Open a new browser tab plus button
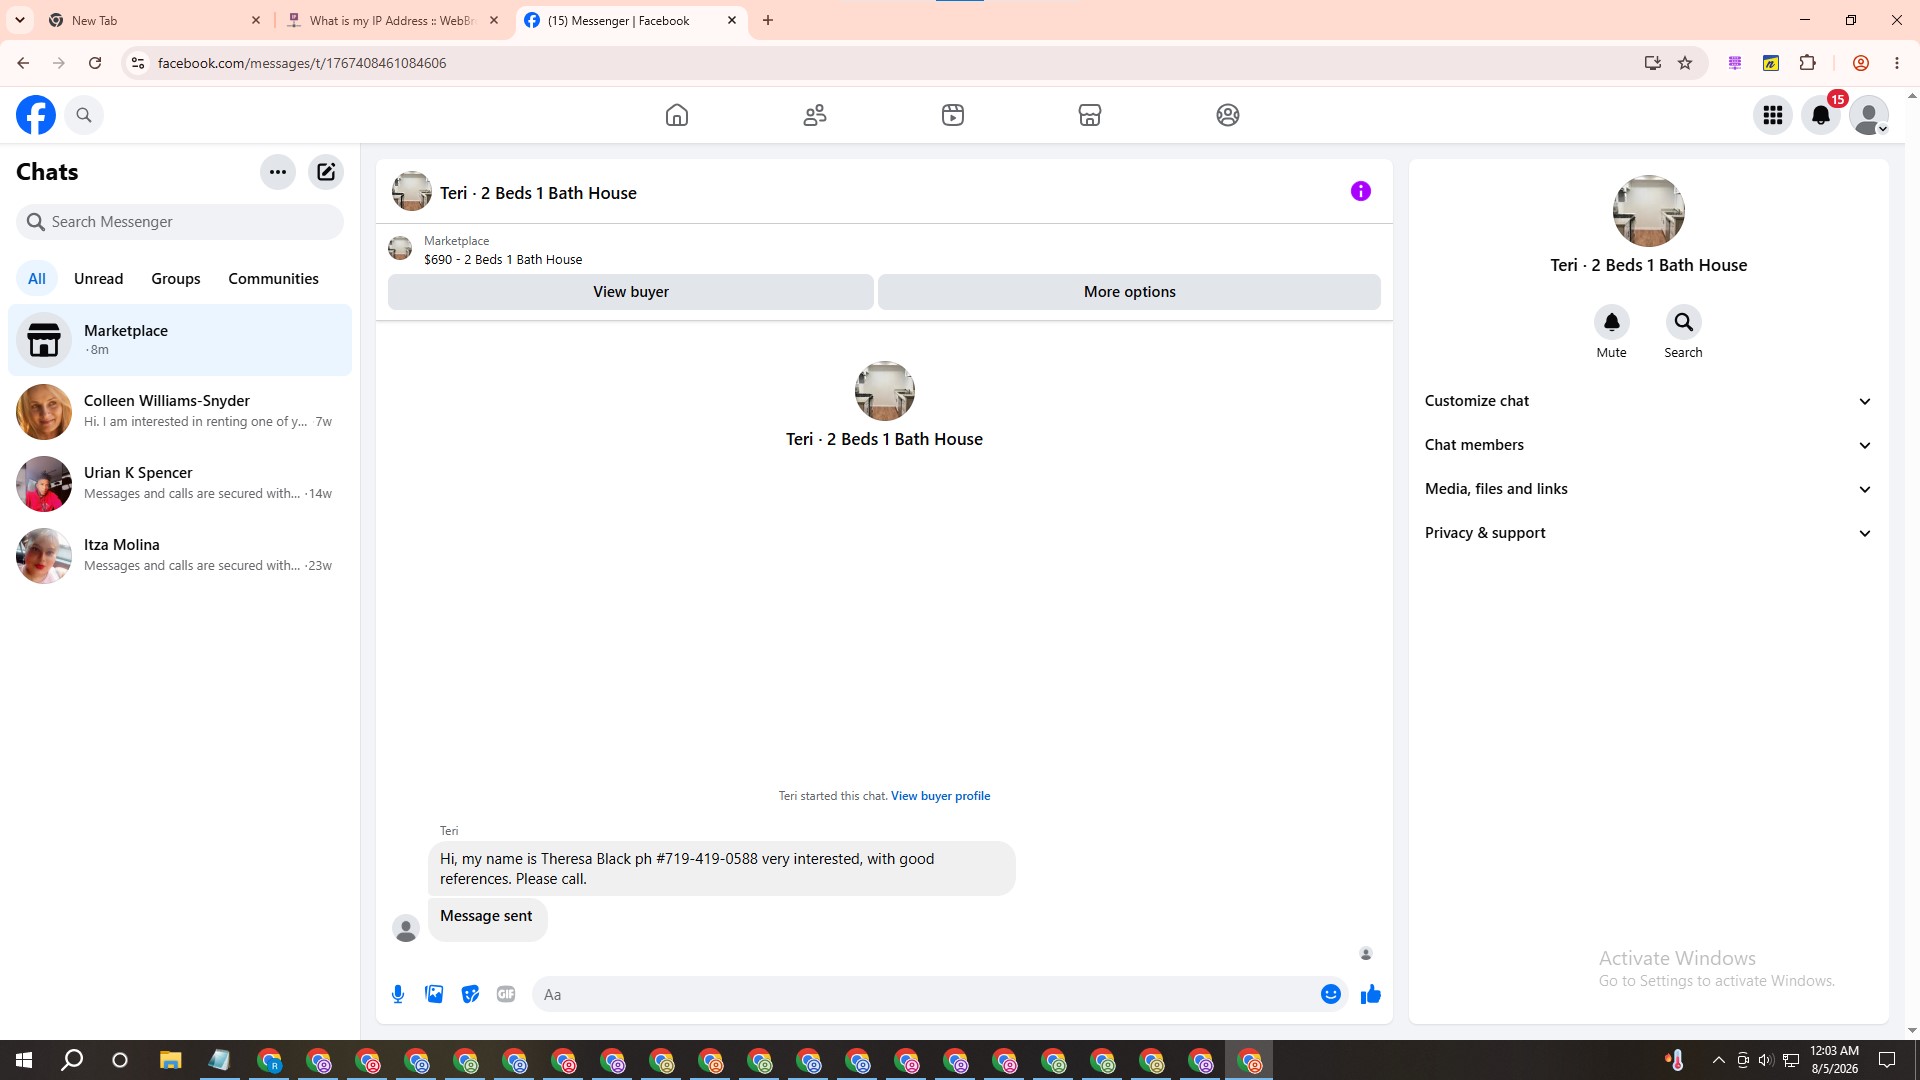This screenshot has width=1920, height=1080. tap(768, 20)
